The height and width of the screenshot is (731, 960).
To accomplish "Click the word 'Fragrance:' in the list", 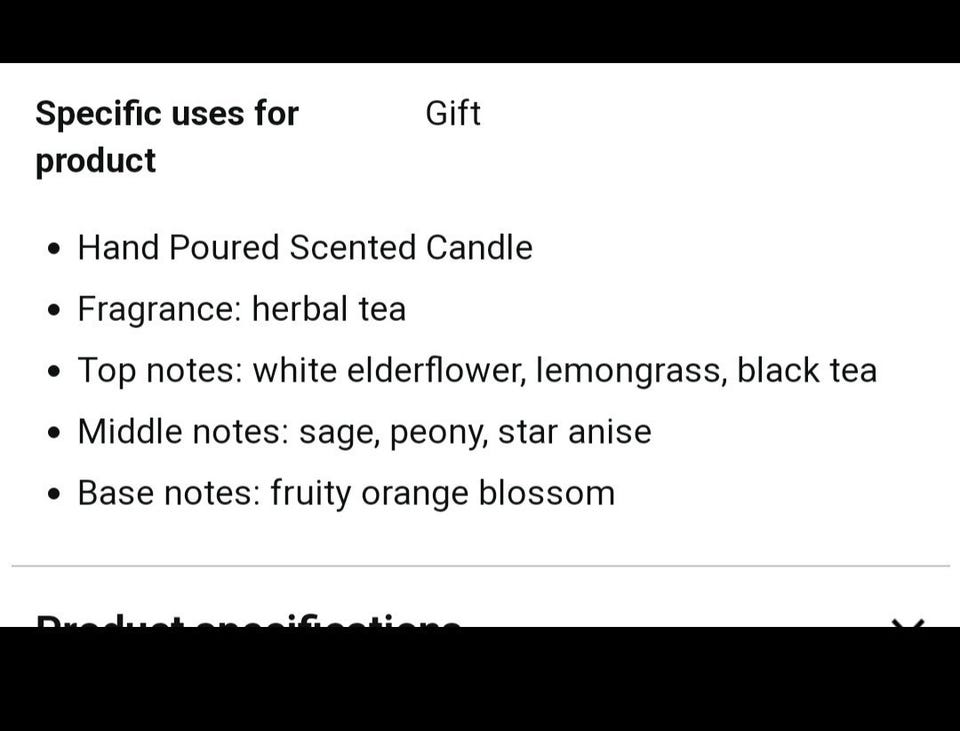I will (x=159, y=309).
